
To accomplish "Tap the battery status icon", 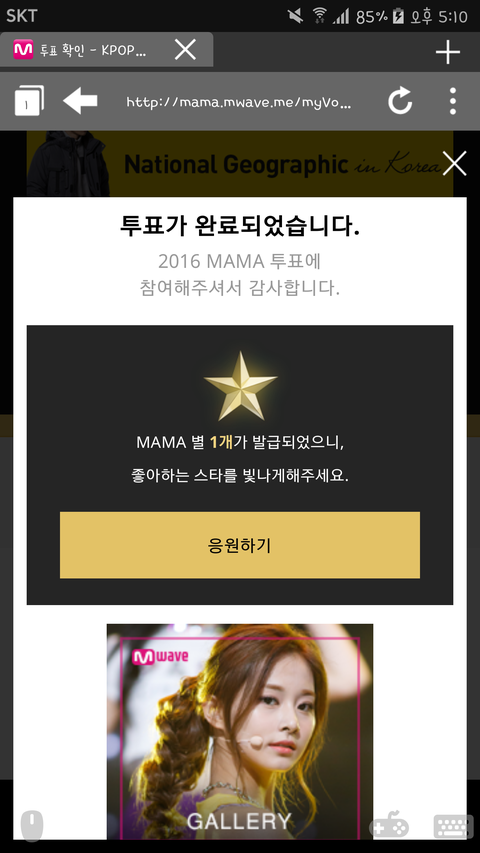I will [398, 16].
